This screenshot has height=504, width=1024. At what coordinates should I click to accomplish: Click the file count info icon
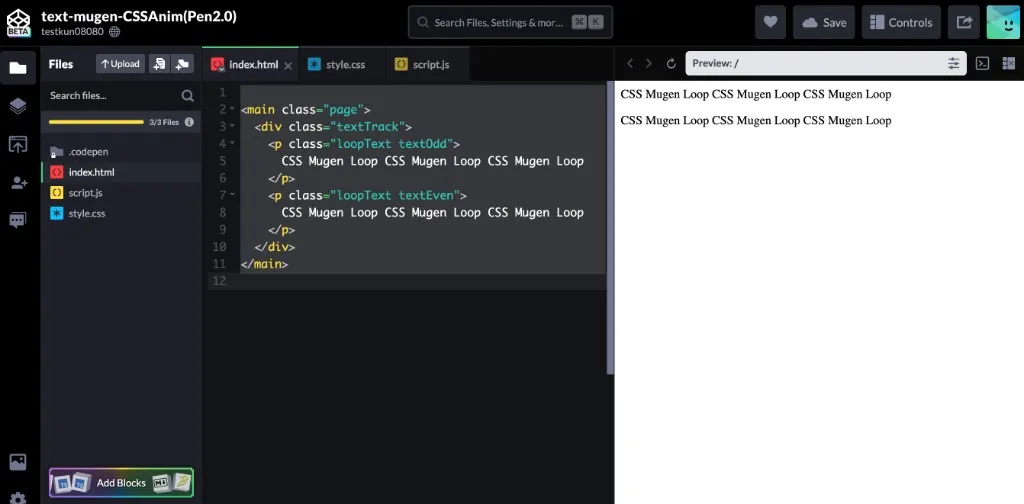pyautogui.click(x=189, y=121)
